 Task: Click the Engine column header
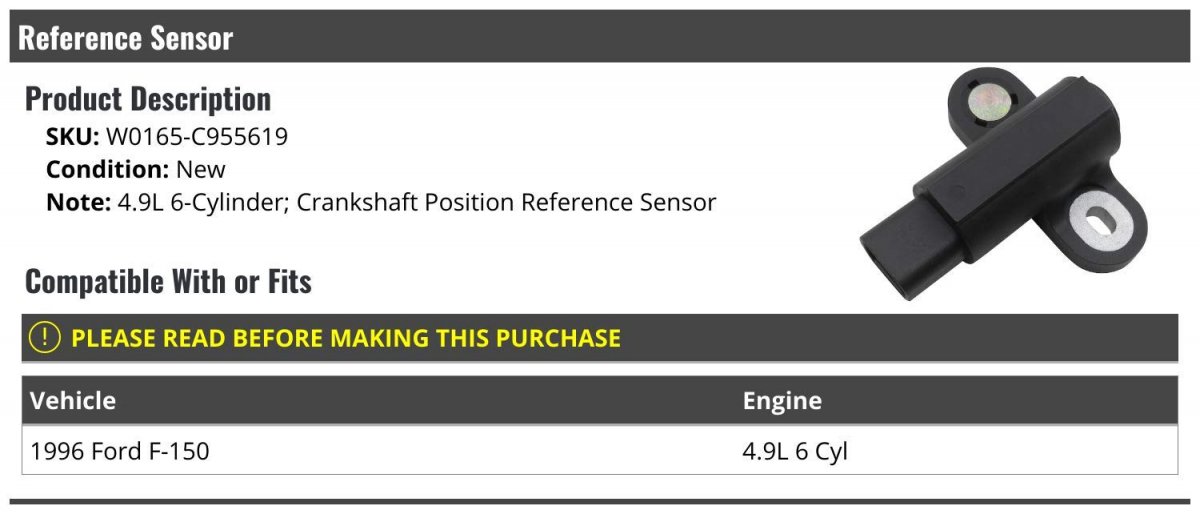[x=782, y=401]
